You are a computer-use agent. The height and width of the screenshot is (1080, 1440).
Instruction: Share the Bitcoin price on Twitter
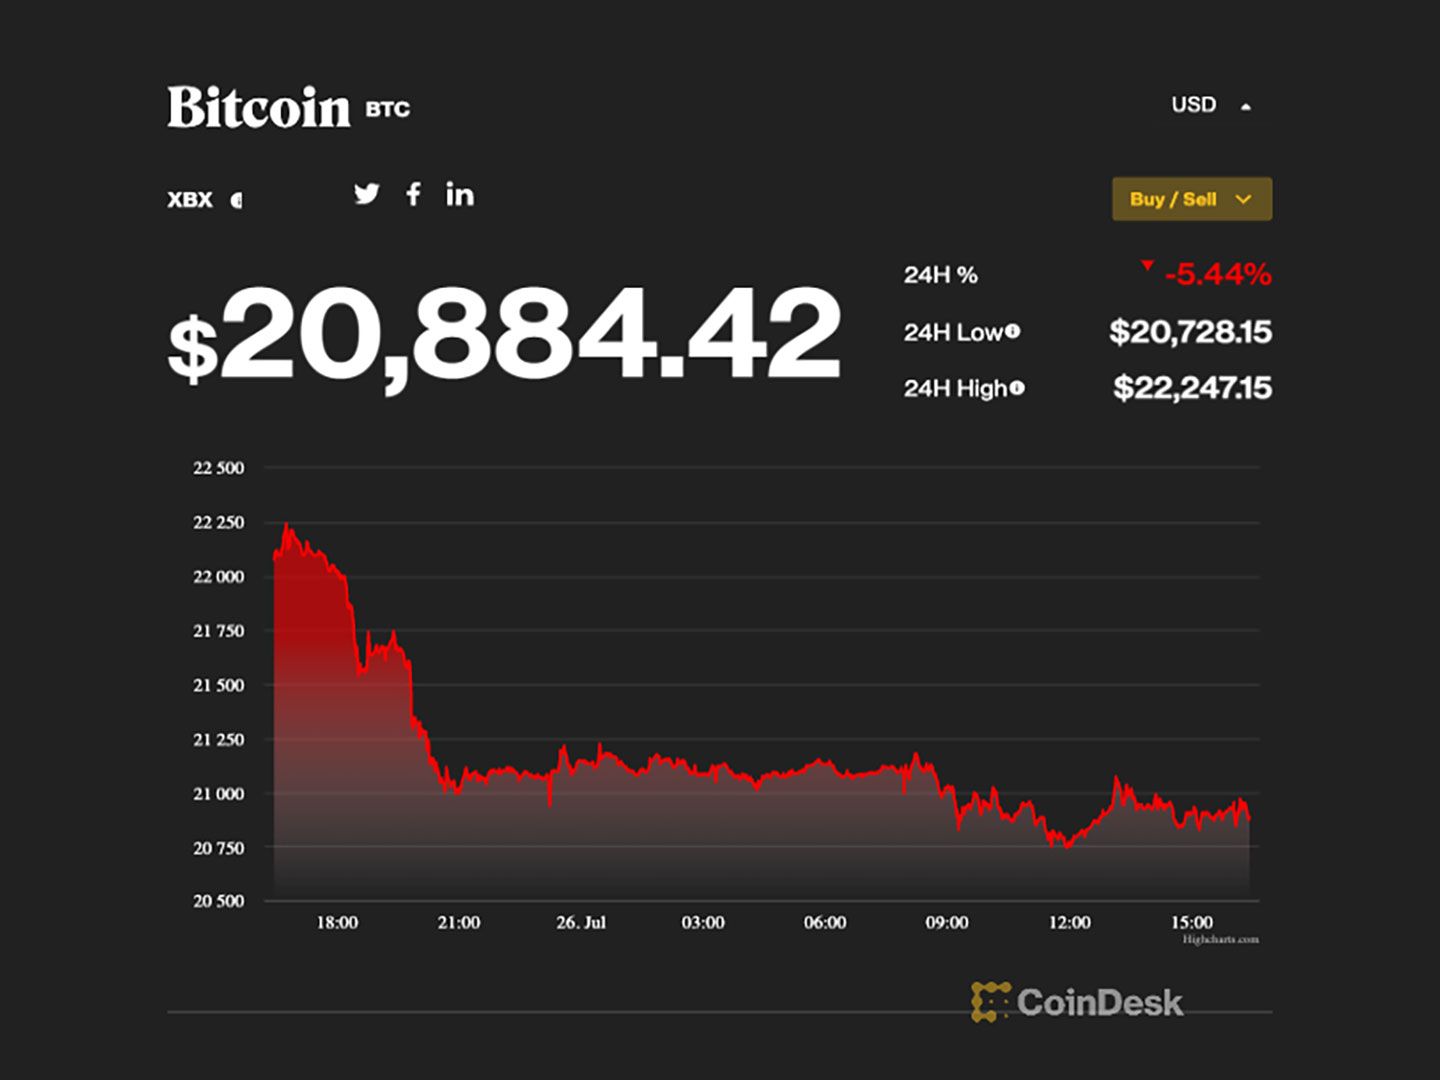pyautogui.click(x=368, y=195)
